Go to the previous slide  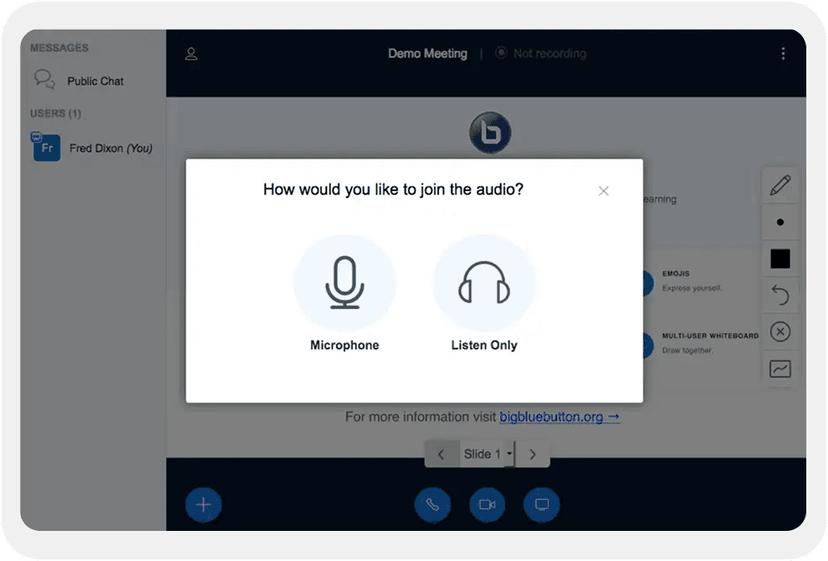[441, 454]
